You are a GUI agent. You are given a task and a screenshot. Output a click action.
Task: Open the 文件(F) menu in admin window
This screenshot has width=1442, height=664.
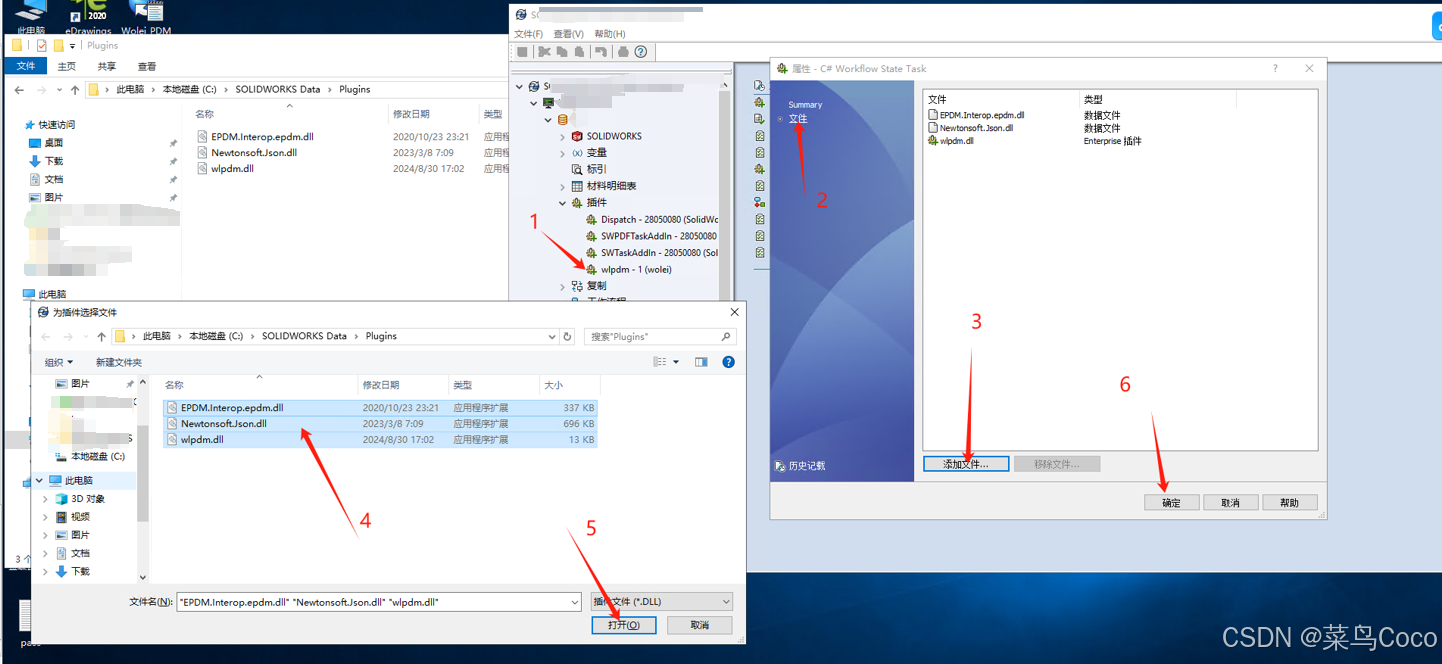(x=528, y=34)
